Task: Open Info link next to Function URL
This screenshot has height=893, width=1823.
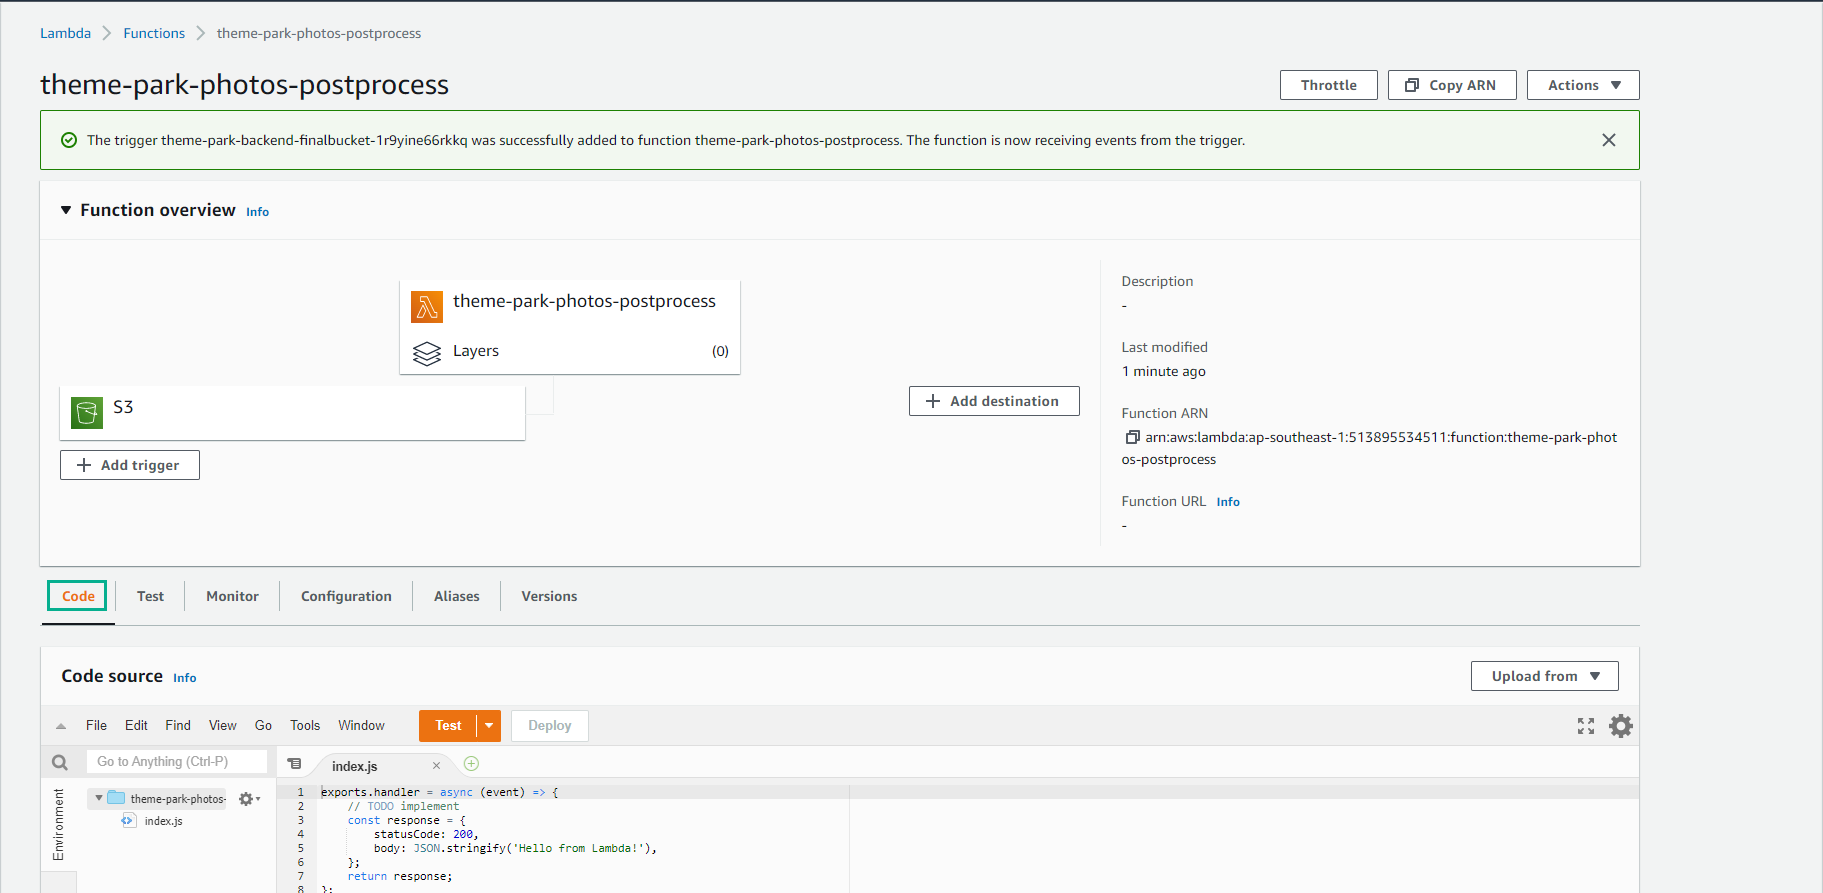Action: tap(1228, 502)
